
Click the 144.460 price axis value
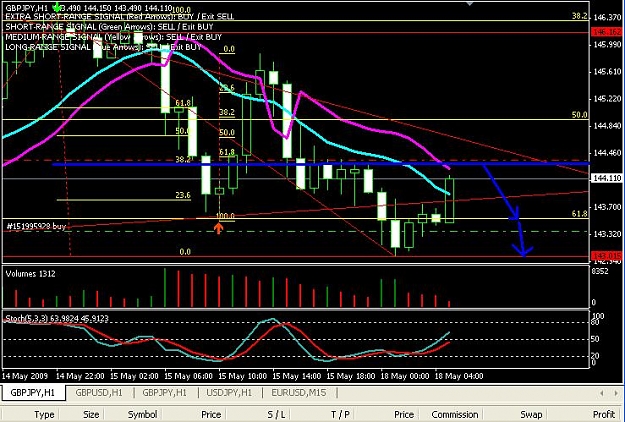[x=607, y=153]
